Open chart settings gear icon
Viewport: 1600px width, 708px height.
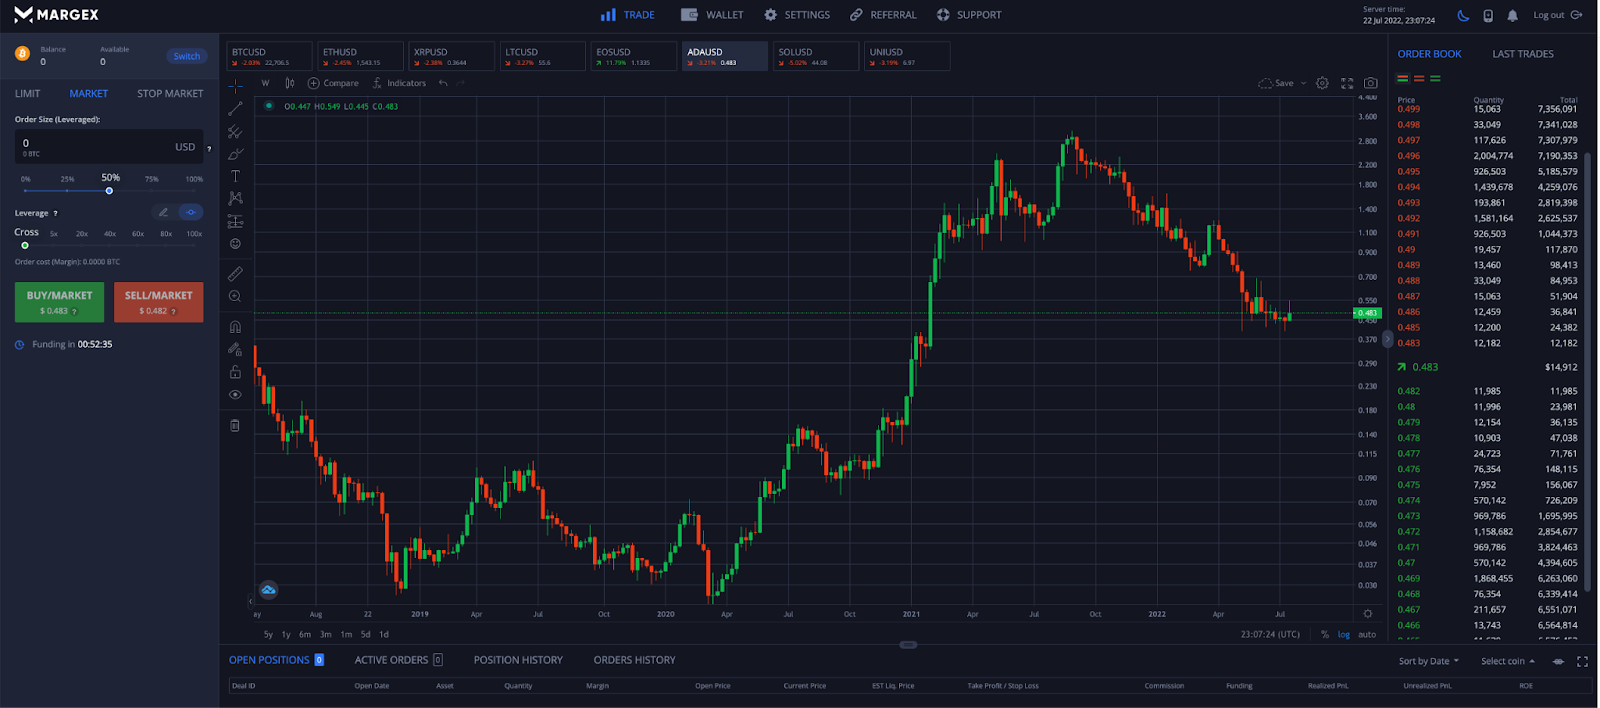pyautogui.click(x=1322, y=83)
